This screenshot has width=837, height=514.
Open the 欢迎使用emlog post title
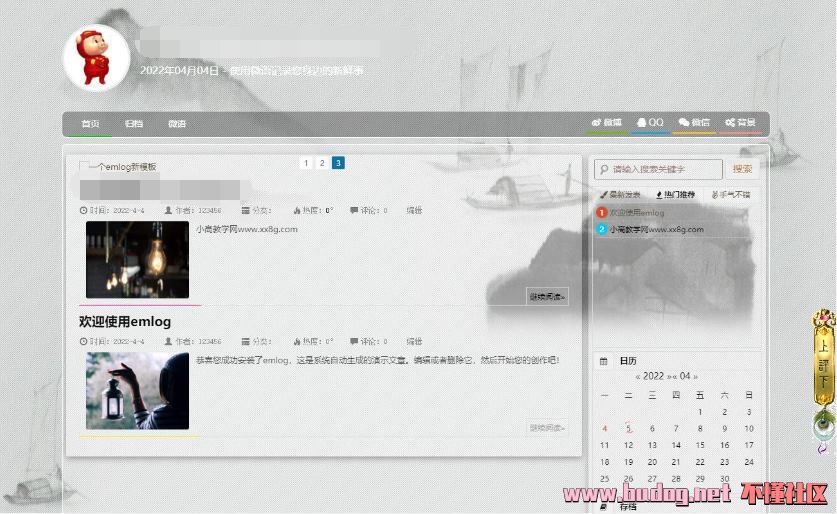tap(125, 322)
